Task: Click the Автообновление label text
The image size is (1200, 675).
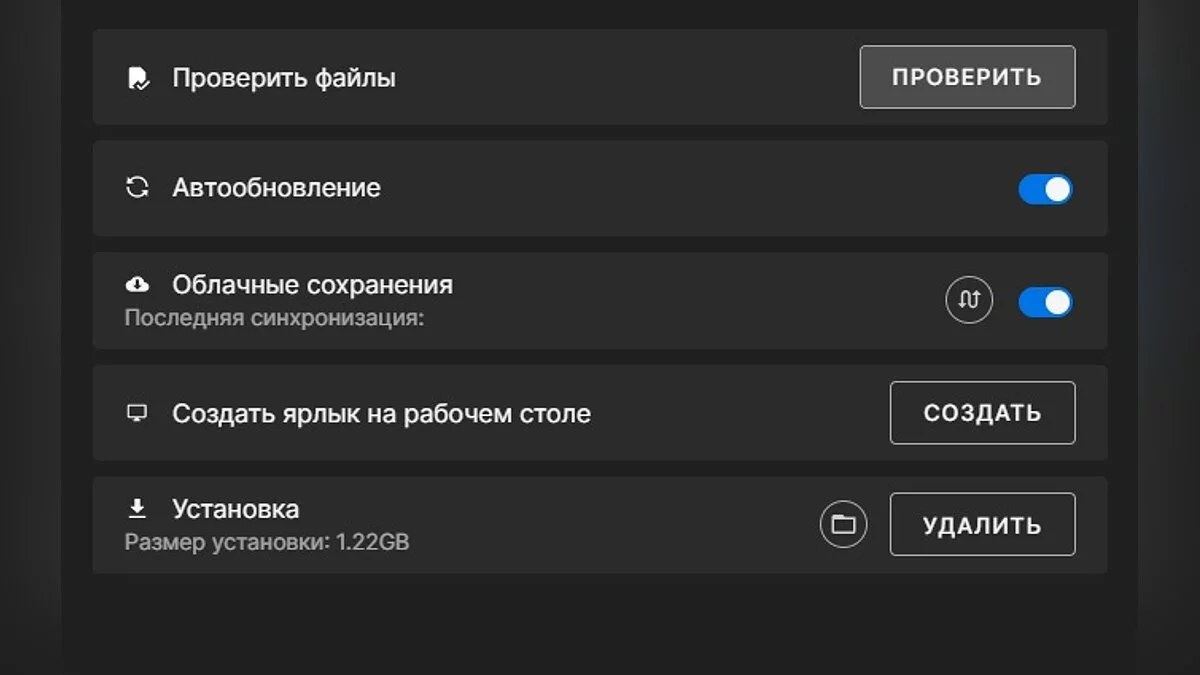Action: (276, 188)
